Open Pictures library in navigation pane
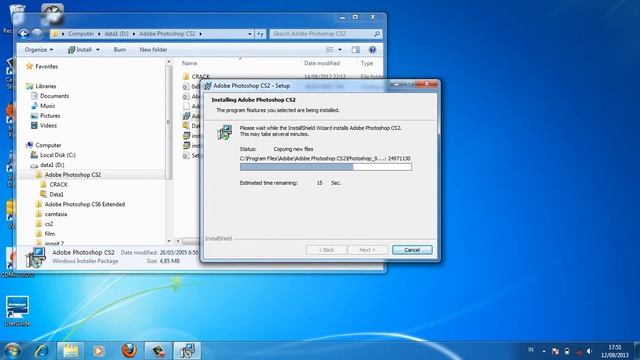640x360 pixels. click(50, 116)
